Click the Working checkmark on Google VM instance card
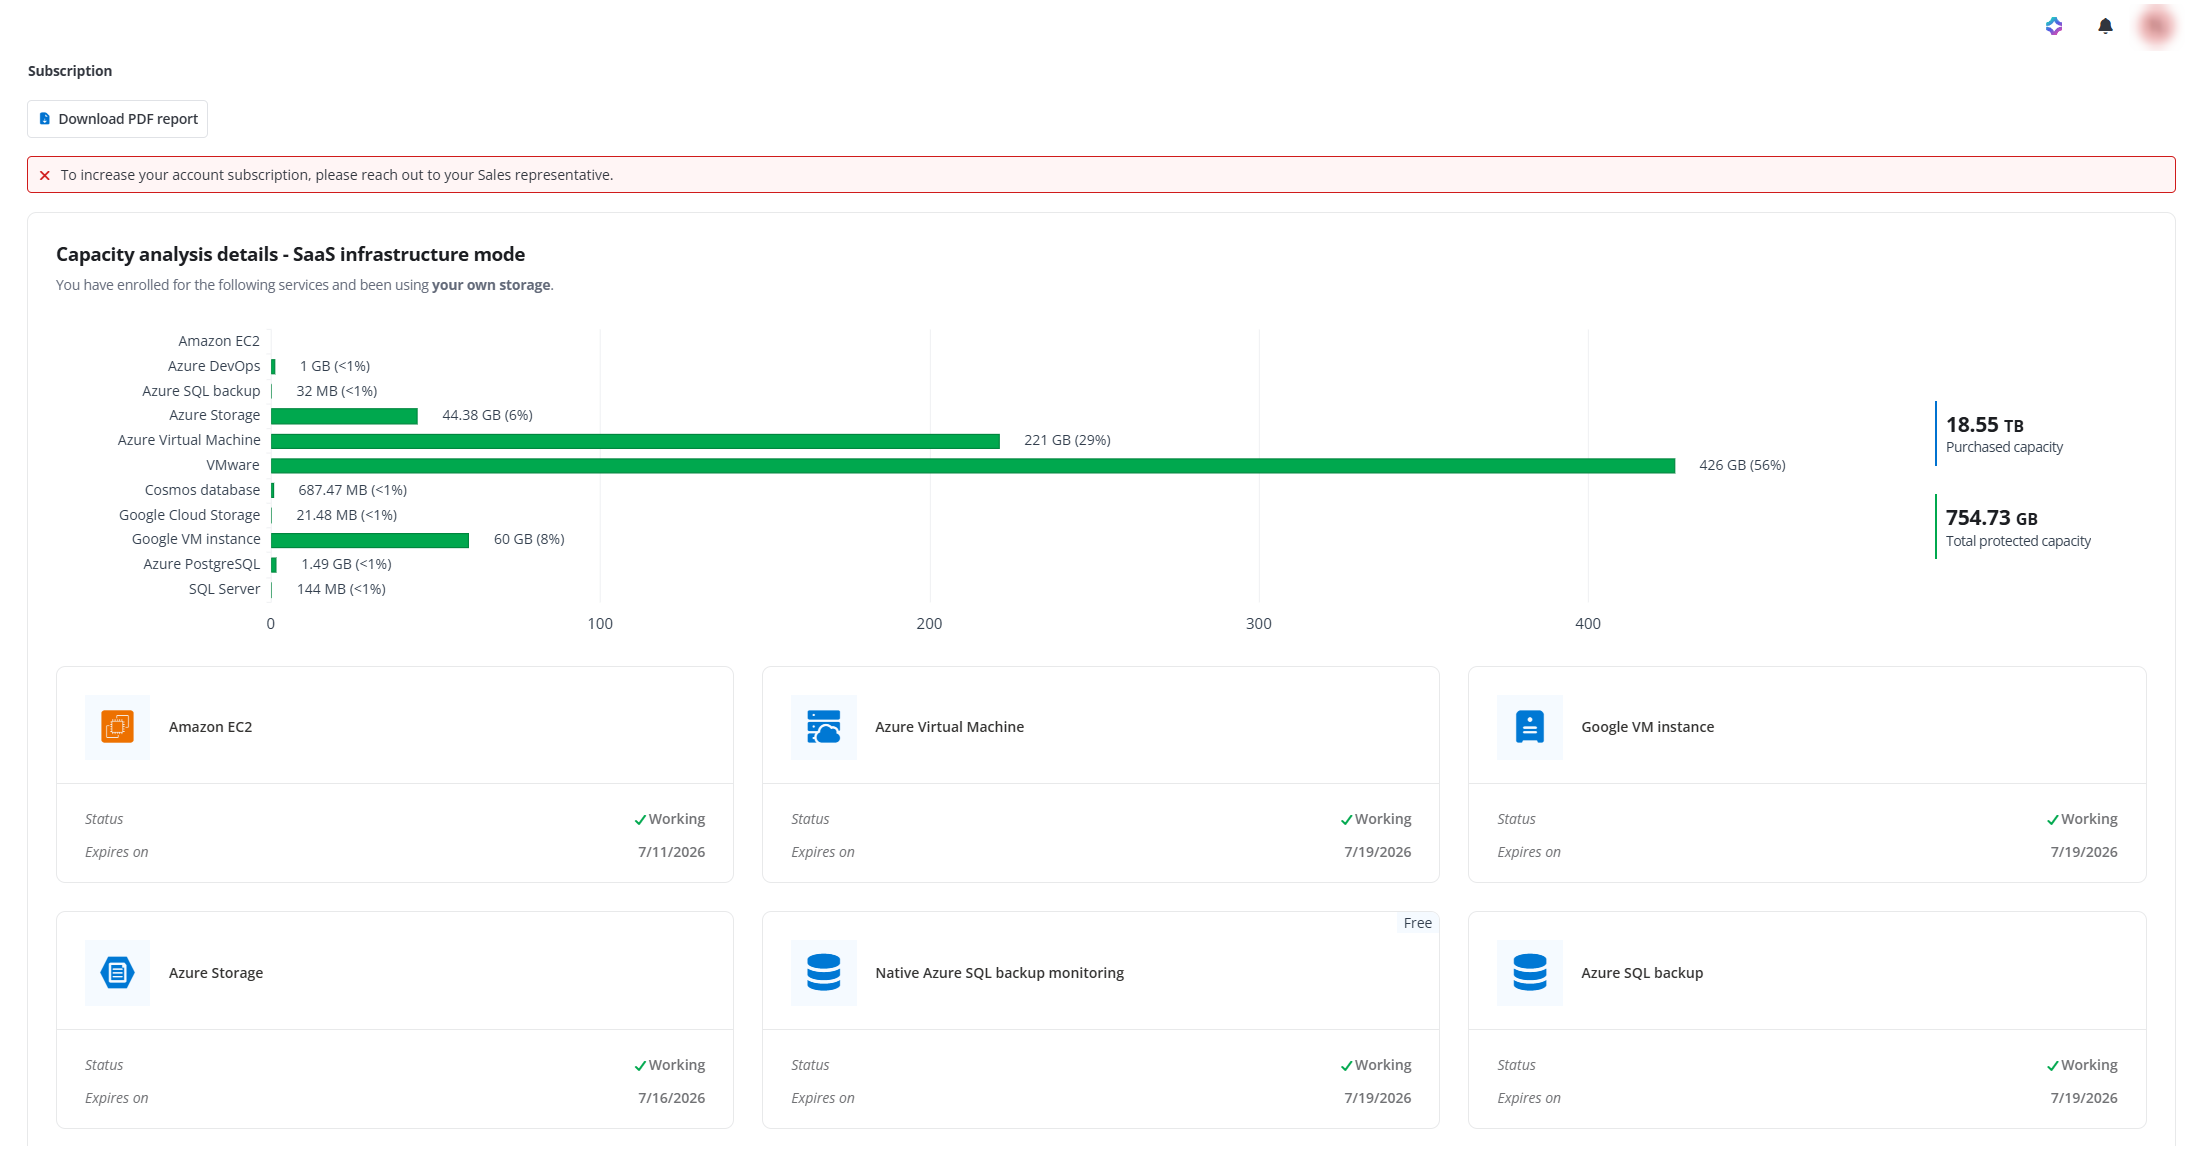Screen dimensions: 2193x1170 click(2052, 820)
